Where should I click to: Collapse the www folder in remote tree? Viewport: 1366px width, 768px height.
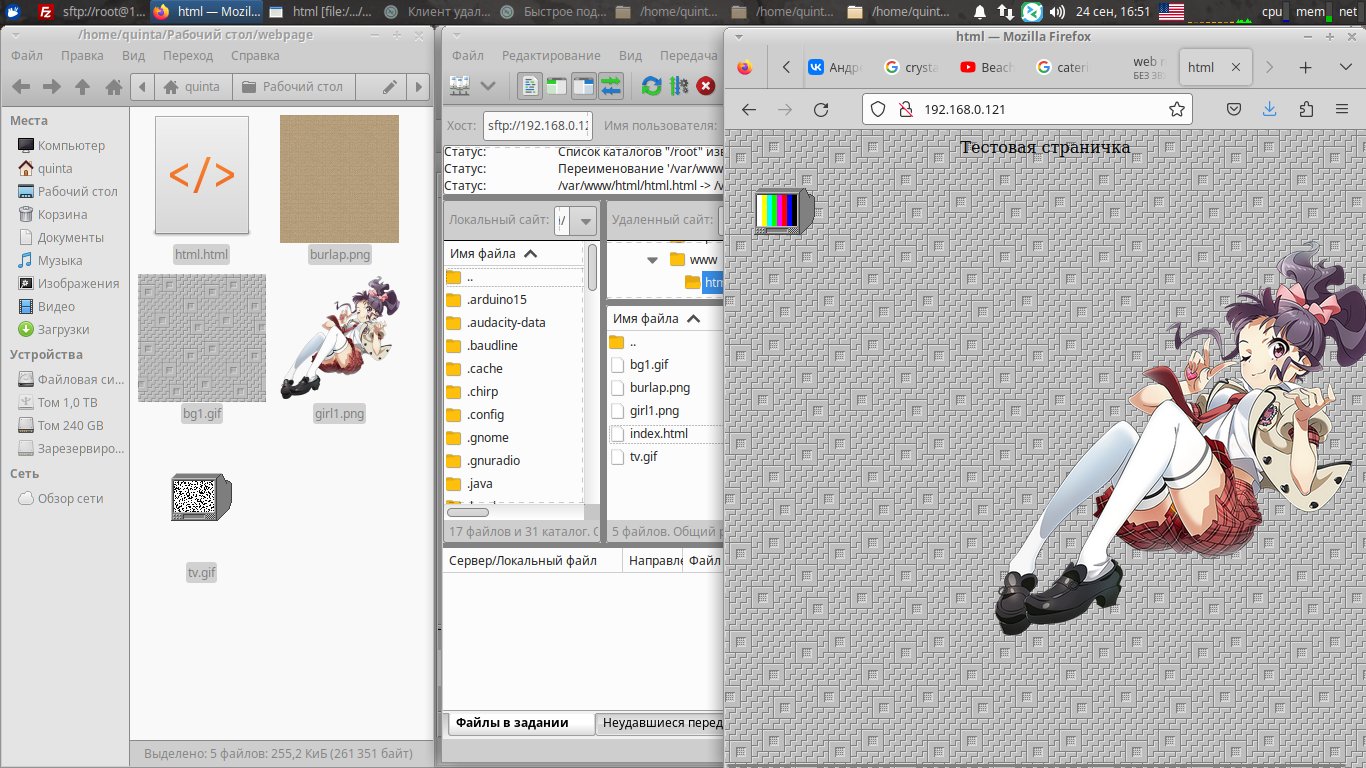(653, 260)
